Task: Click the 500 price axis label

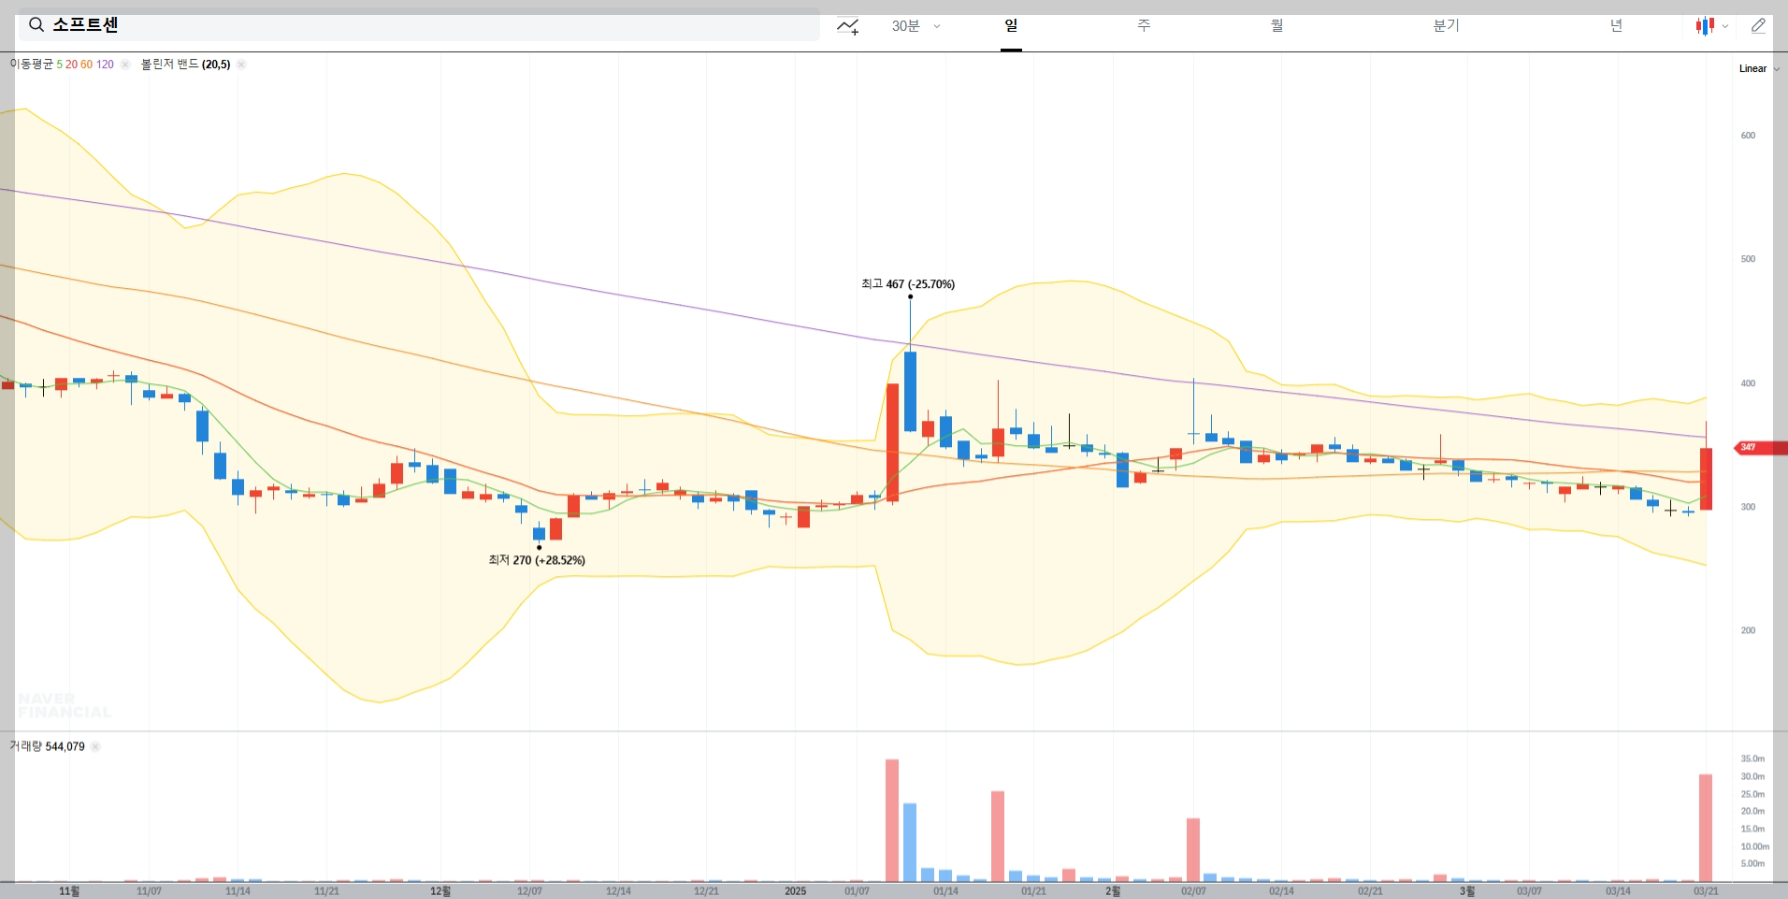Action: pyautogui.click(x=1748, y=259)
